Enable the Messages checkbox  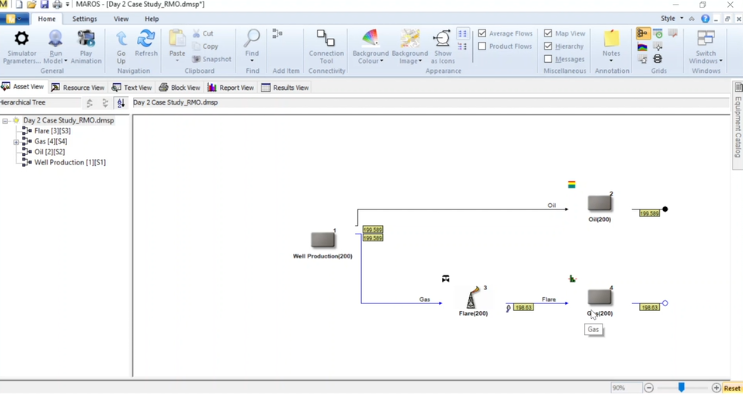coord(548,59)
